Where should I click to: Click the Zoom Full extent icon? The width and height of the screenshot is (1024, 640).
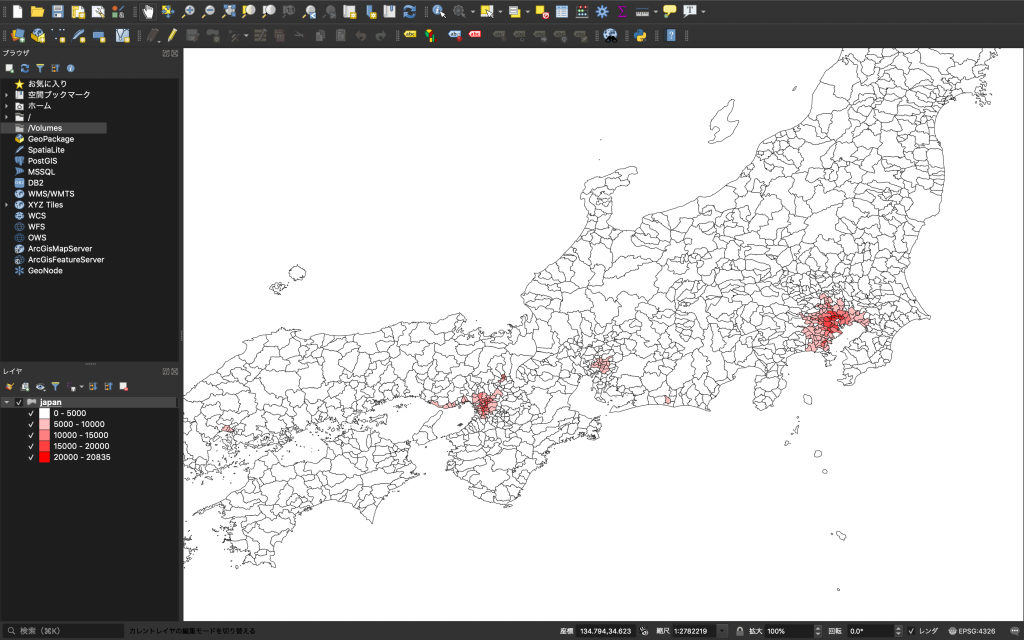[x=229, y=11]
